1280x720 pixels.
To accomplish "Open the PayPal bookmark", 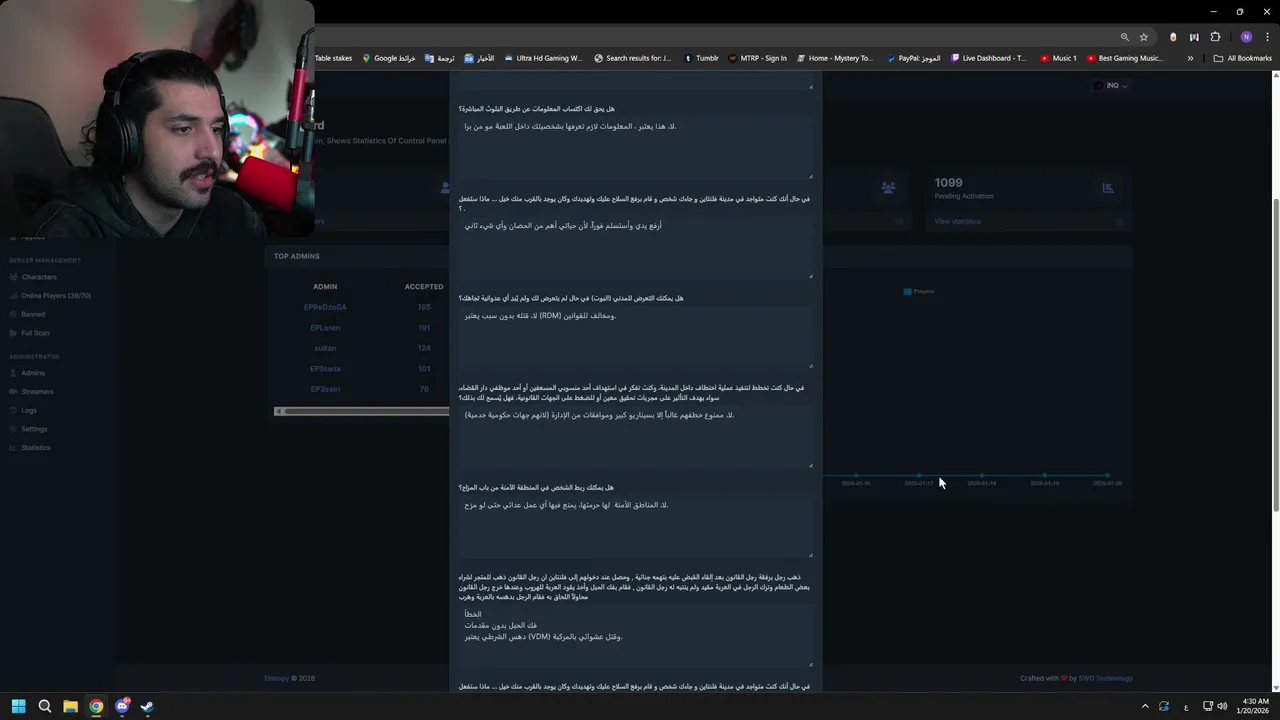I will tap(913, 58).
